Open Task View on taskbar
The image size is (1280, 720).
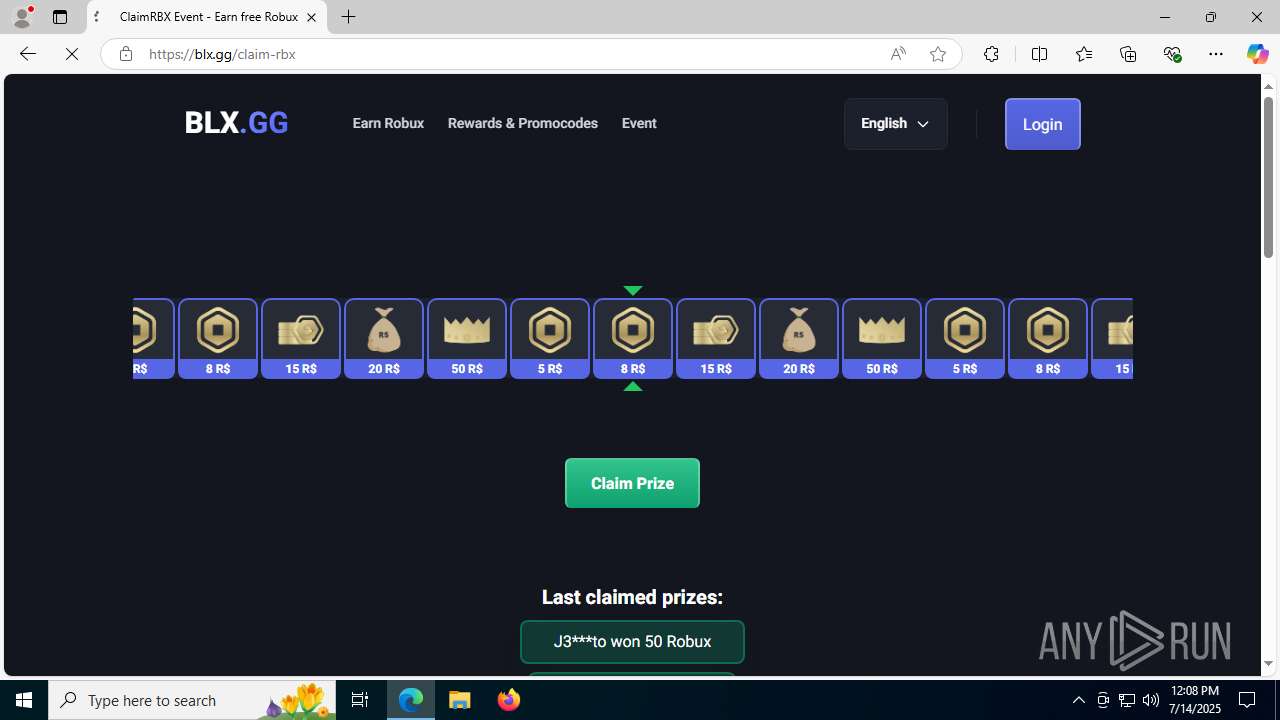point(360,700)
